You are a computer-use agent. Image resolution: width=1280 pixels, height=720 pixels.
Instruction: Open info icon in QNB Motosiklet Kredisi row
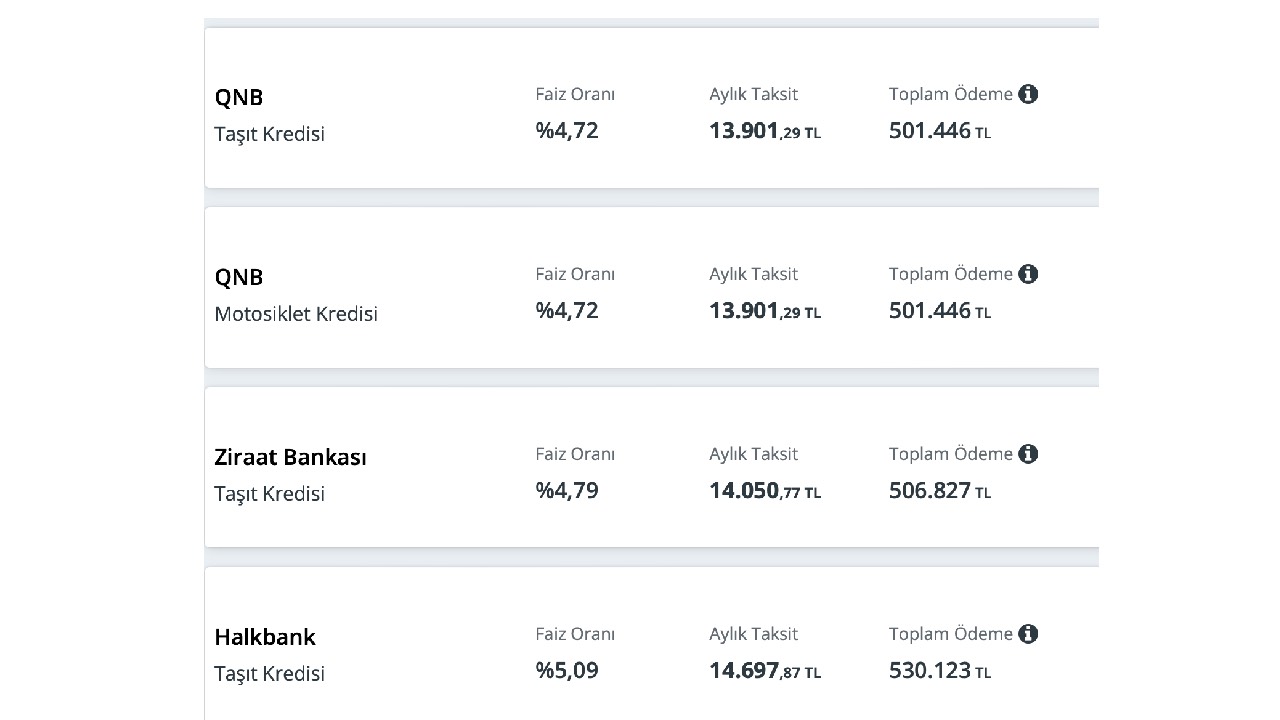coord(1028,274)
